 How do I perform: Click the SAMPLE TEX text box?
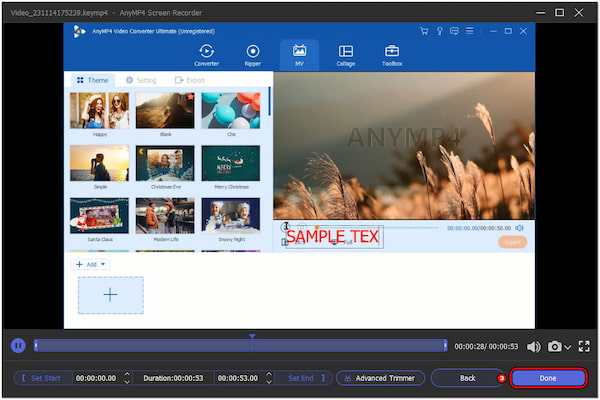tap(334, 237)
